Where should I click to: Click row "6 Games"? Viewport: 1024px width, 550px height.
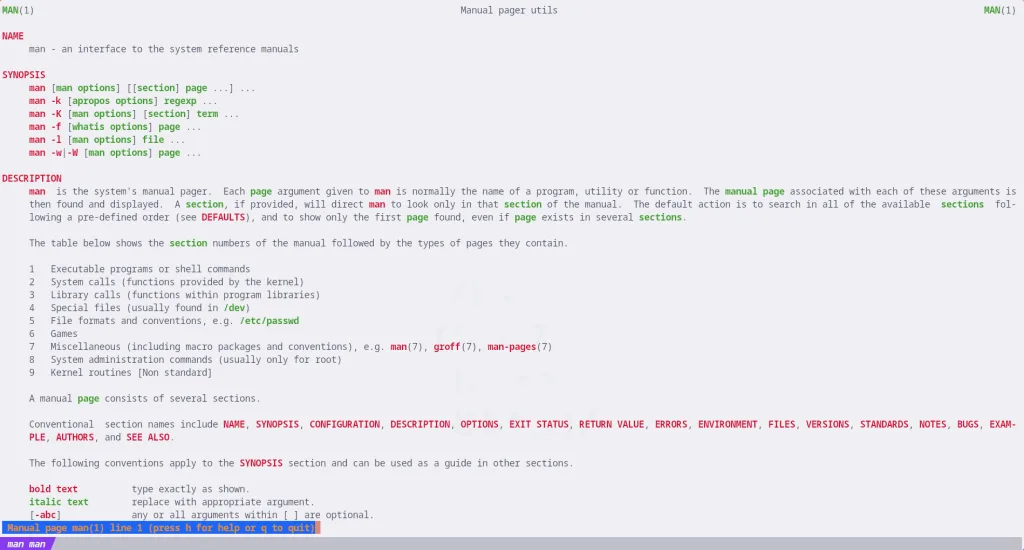click(53, 334)
